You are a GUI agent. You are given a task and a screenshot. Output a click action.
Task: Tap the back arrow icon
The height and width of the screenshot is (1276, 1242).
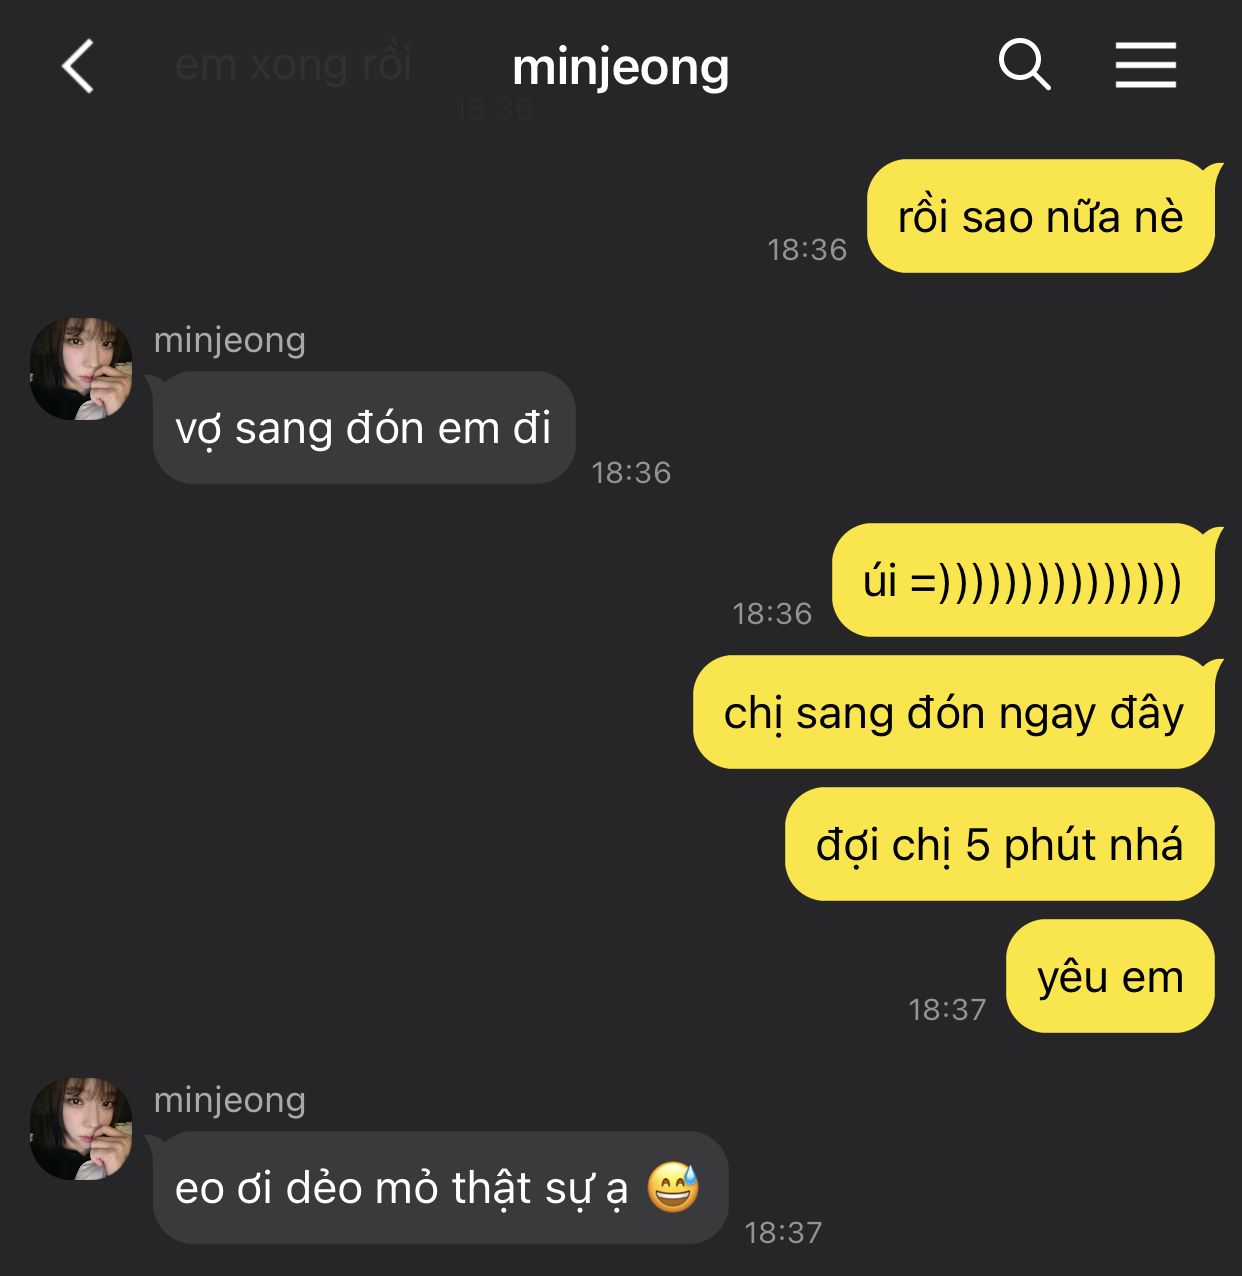[x=78, y=67]
